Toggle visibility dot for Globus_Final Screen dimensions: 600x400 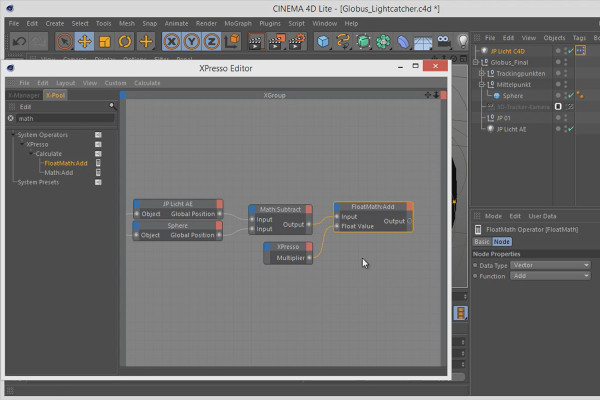coord(558,62)
